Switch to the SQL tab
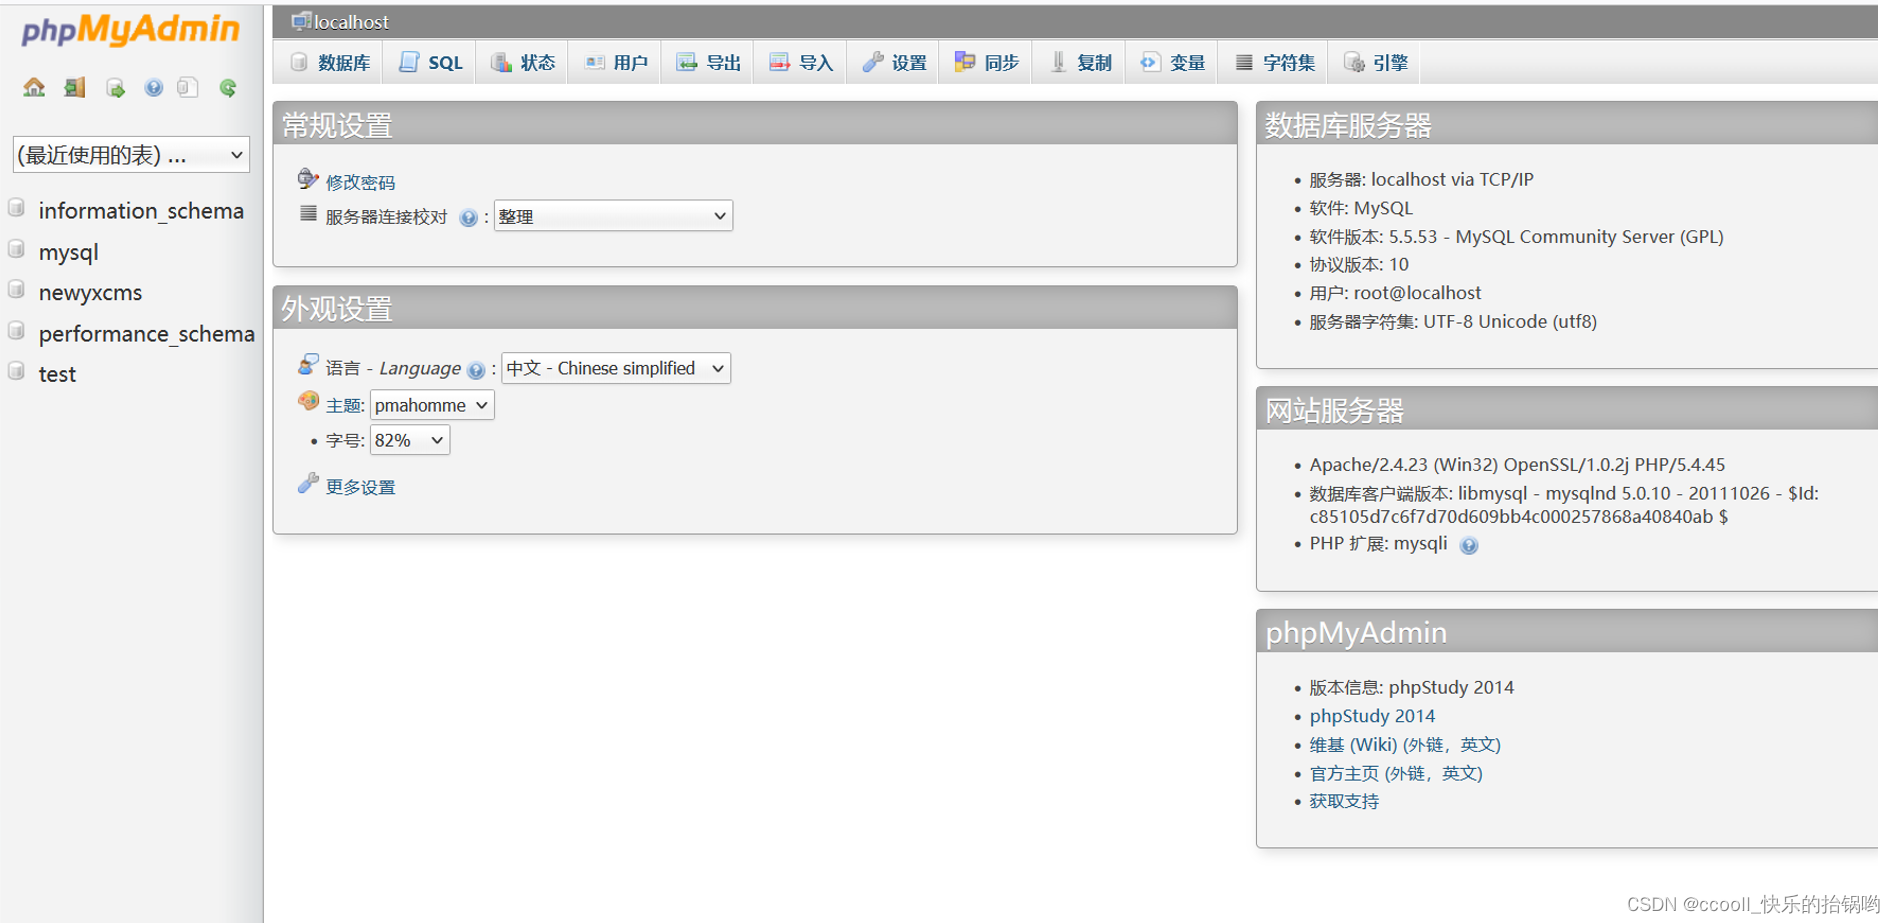 tap(430, 63)
